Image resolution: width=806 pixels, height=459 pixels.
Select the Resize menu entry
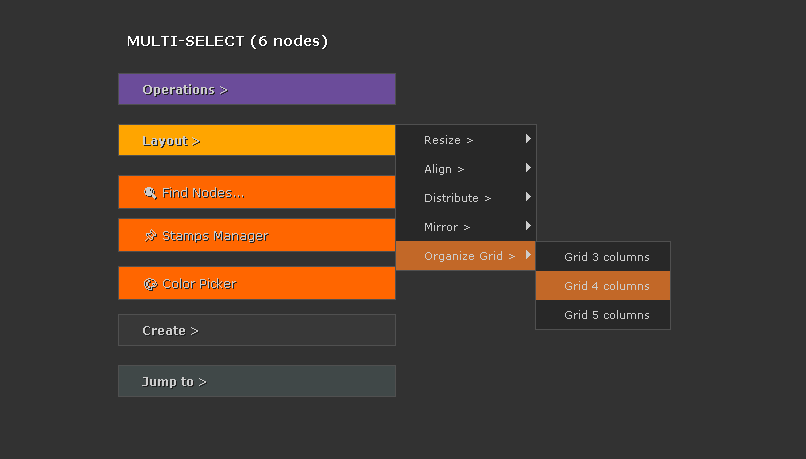pos(466,140)
